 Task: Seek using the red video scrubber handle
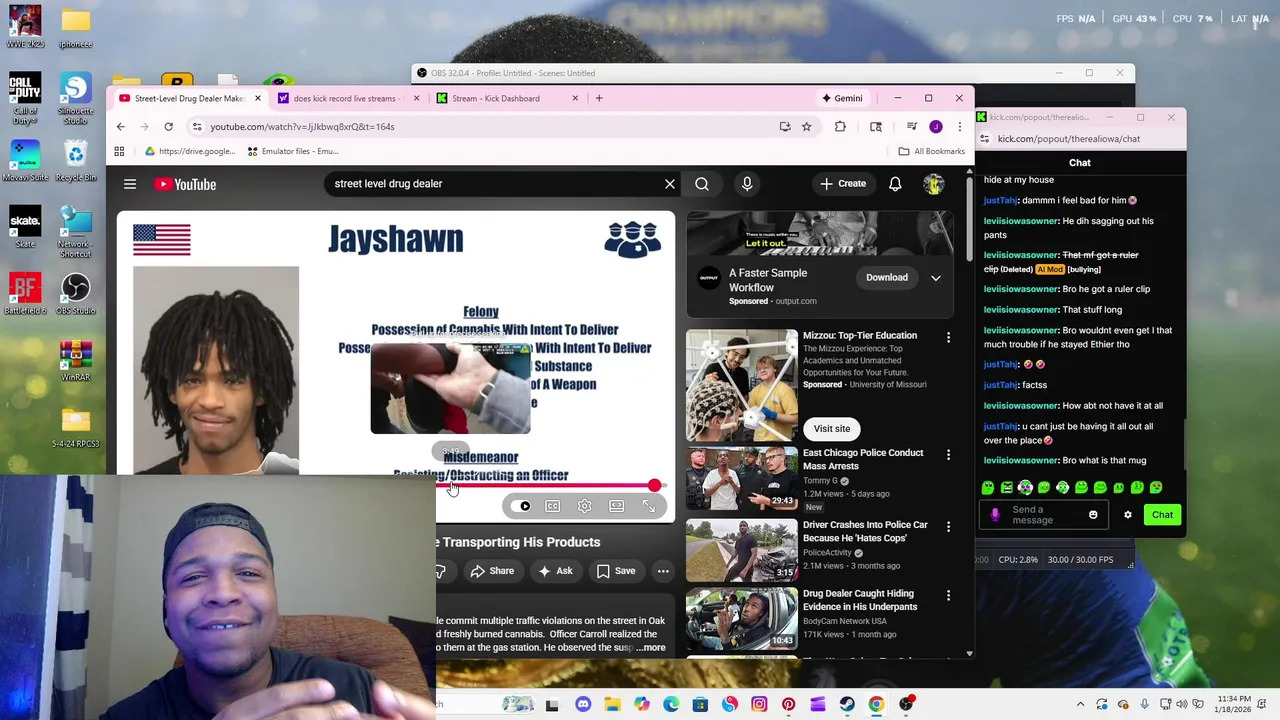tap(655, 485)
